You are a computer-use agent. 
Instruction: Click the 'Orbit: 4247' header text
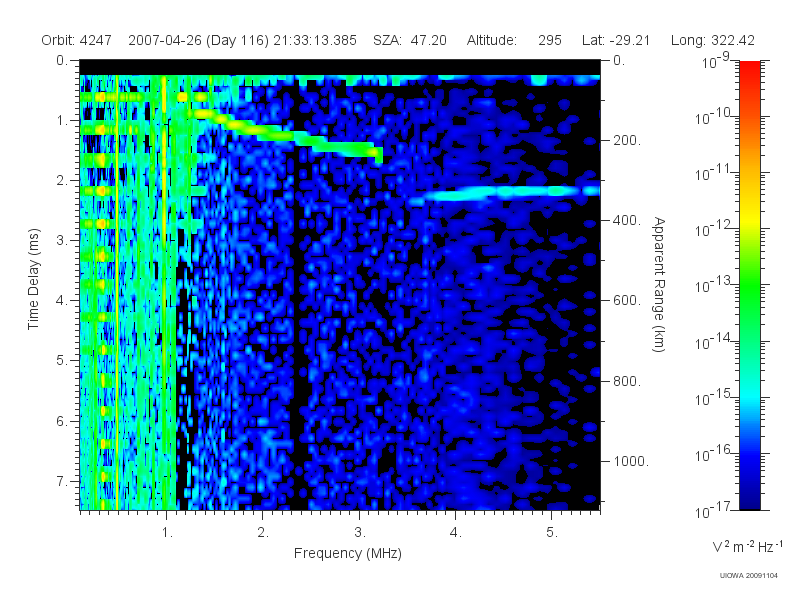[x=77, y=40]
